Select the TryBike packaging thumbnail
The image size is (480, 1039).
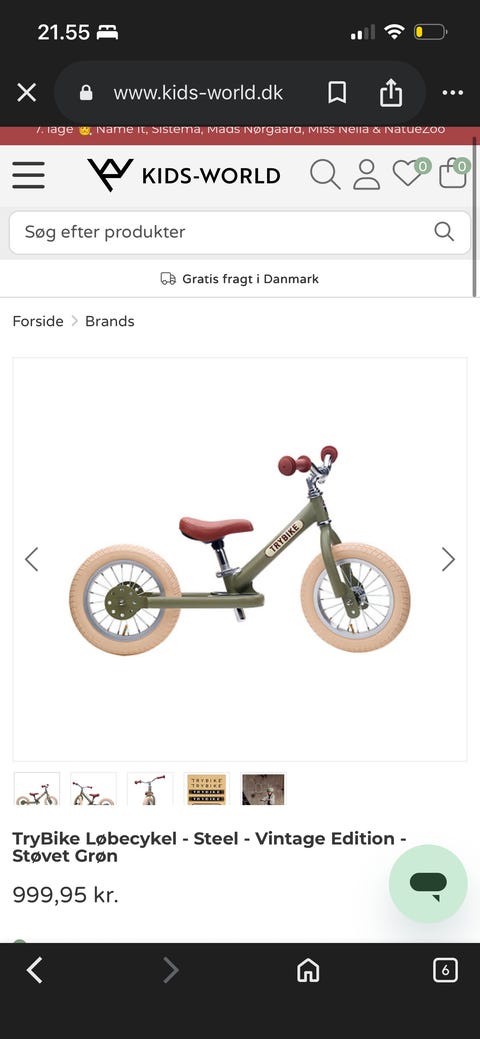point(206,789)
